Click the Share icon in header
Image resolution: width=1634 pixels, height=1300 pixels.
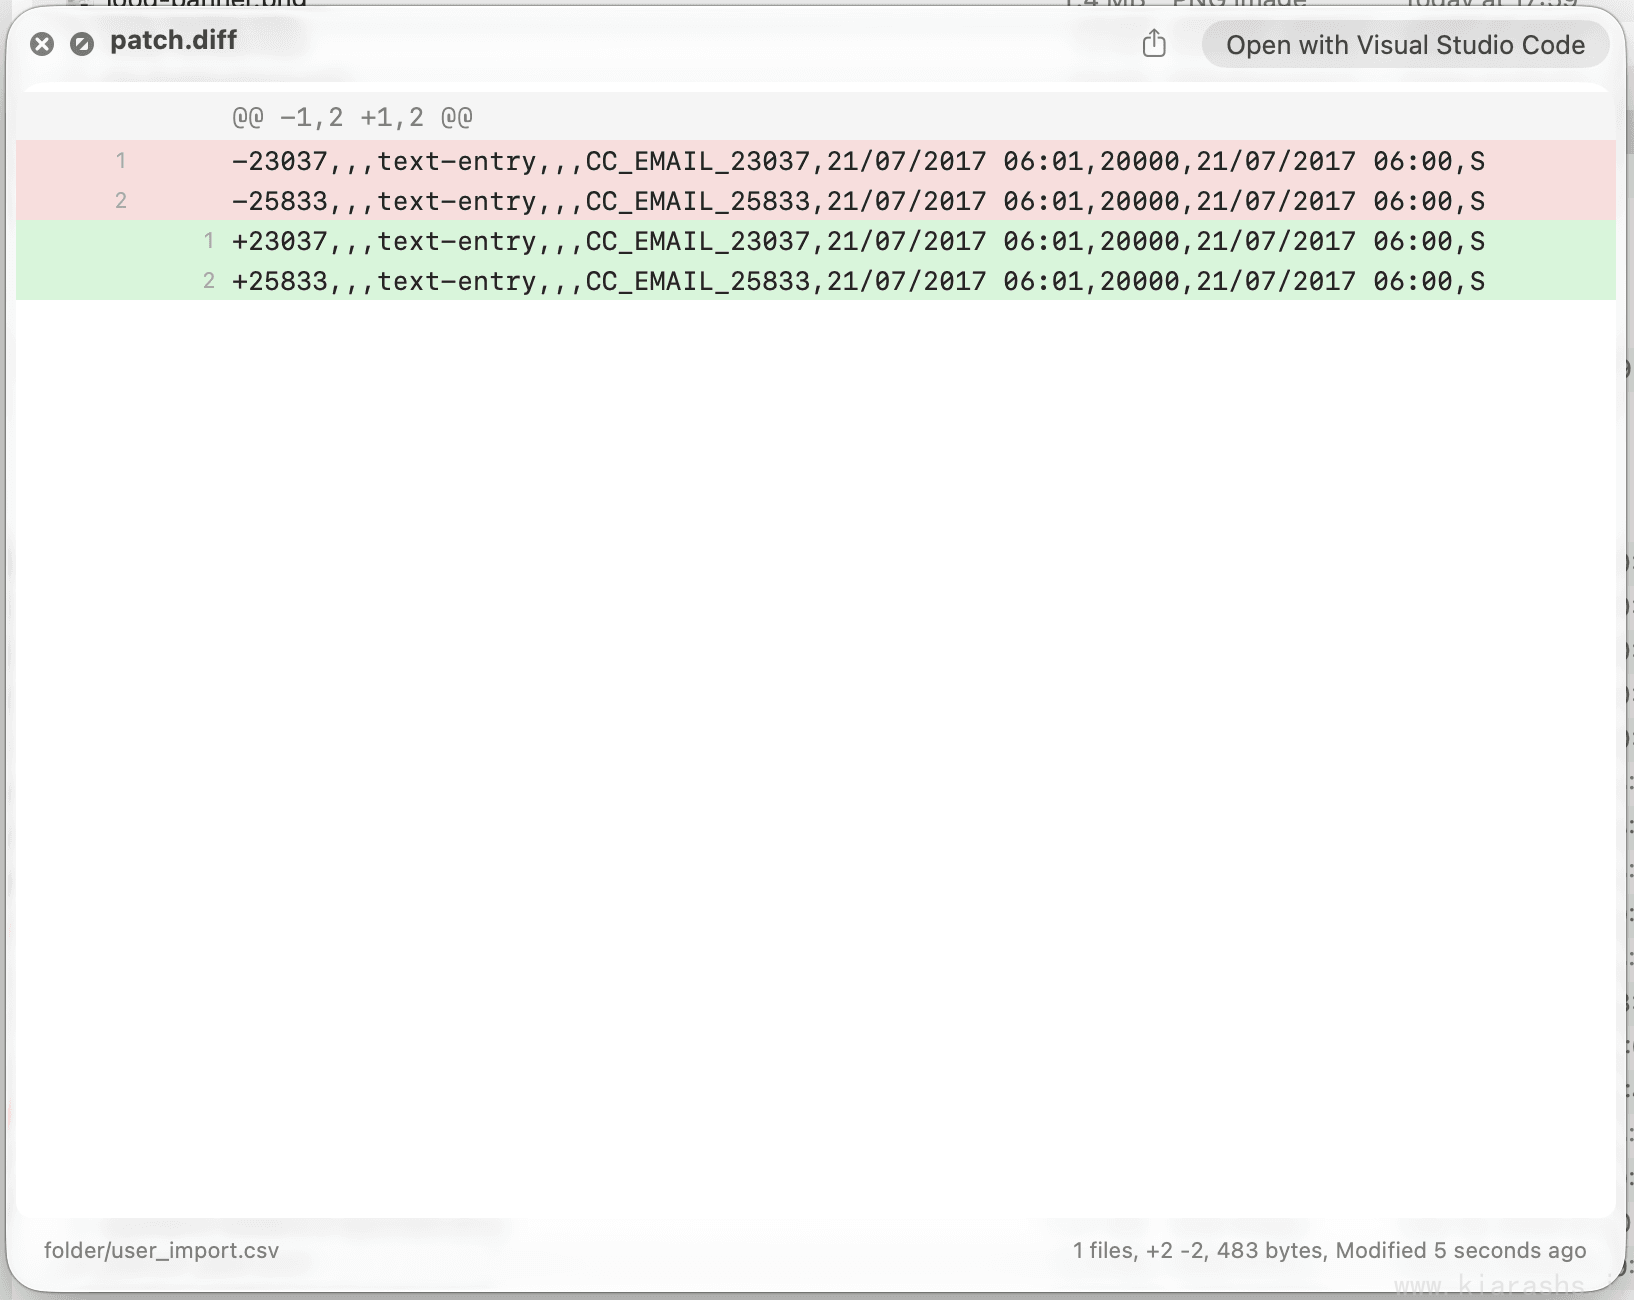(x=1154, y=43)
